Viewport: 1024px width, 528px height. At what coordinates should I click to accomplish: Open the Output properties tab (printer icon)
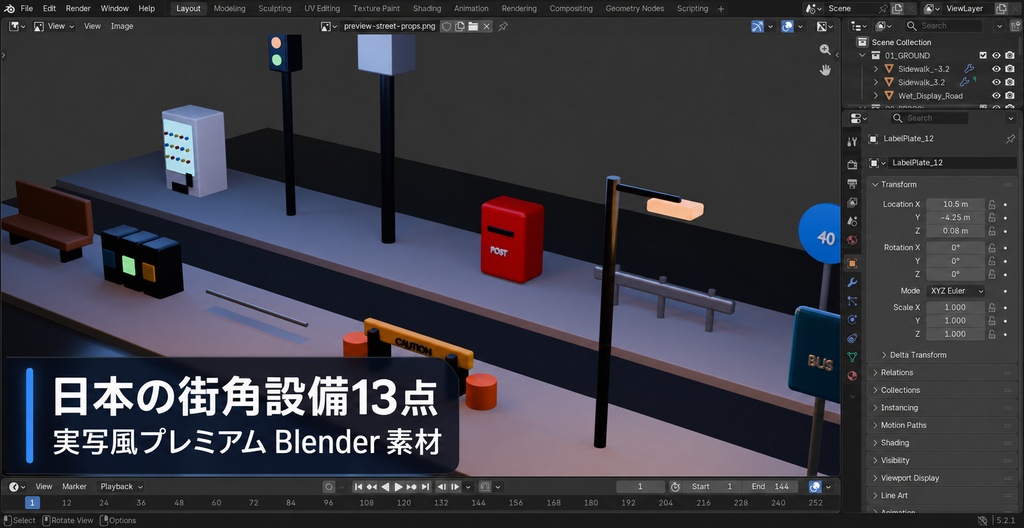pyautogui.click(x=852, y=184)
